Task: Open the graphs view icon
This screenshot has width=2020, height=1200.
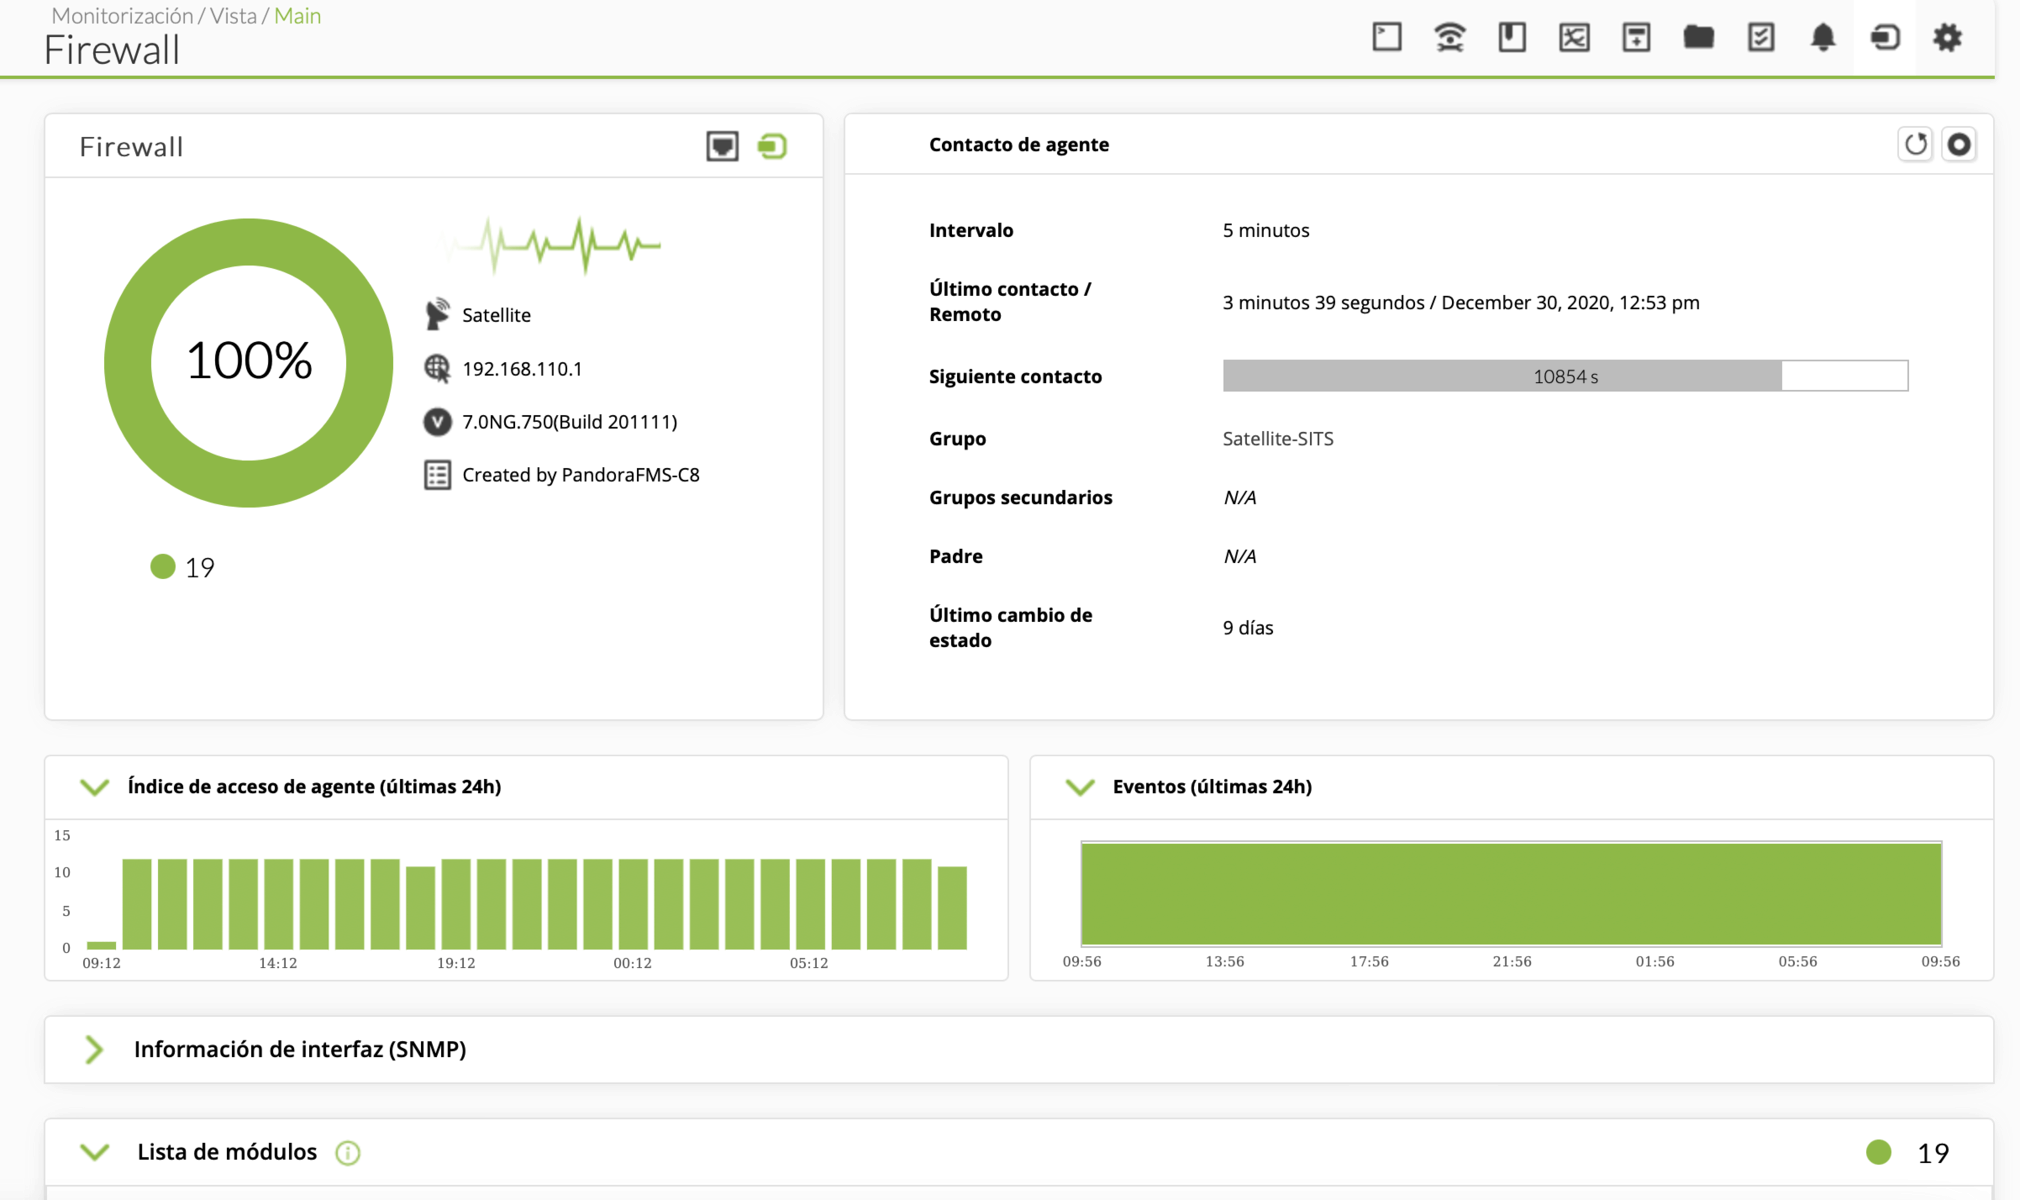Action: [x=1574, y=37]
